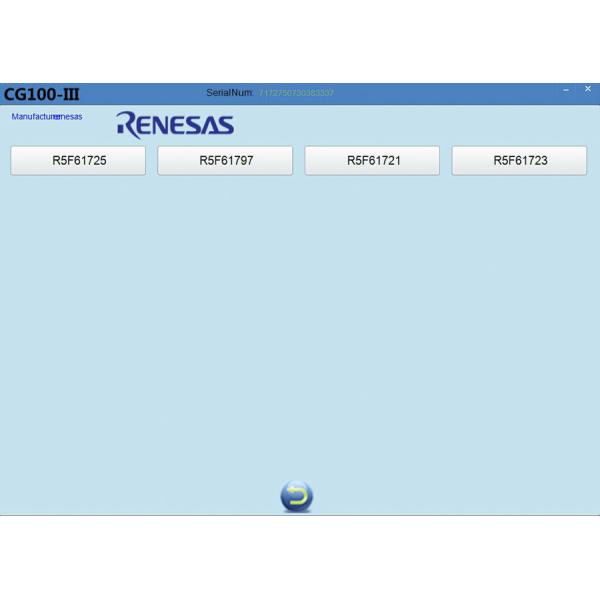Minimize the CG100-III window

click(566, 90)
